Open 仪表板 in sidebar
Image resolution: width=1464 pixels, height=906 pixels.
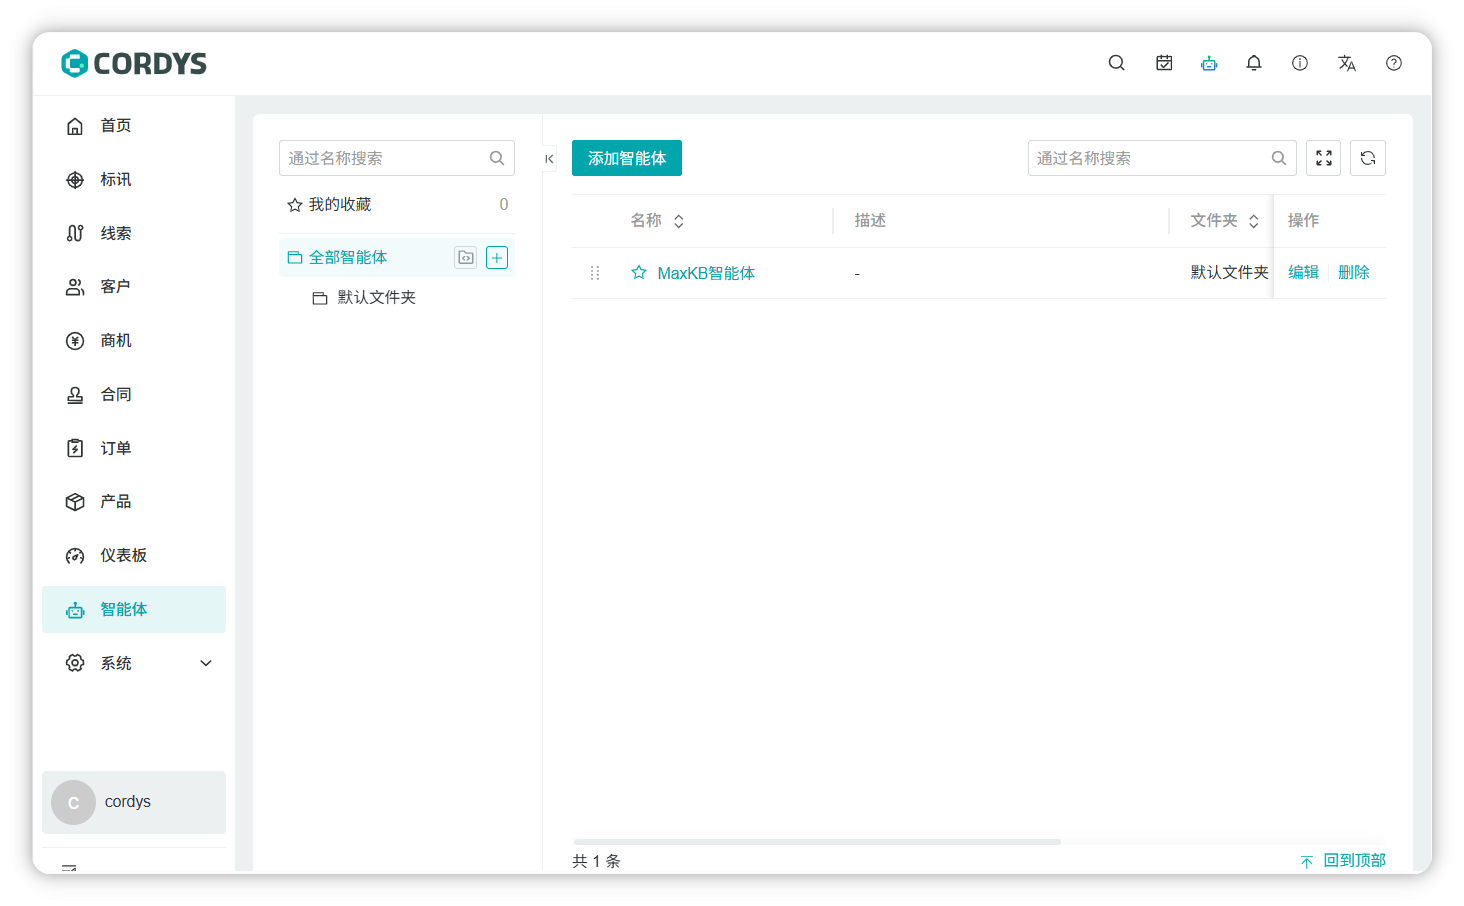[134, 556]
